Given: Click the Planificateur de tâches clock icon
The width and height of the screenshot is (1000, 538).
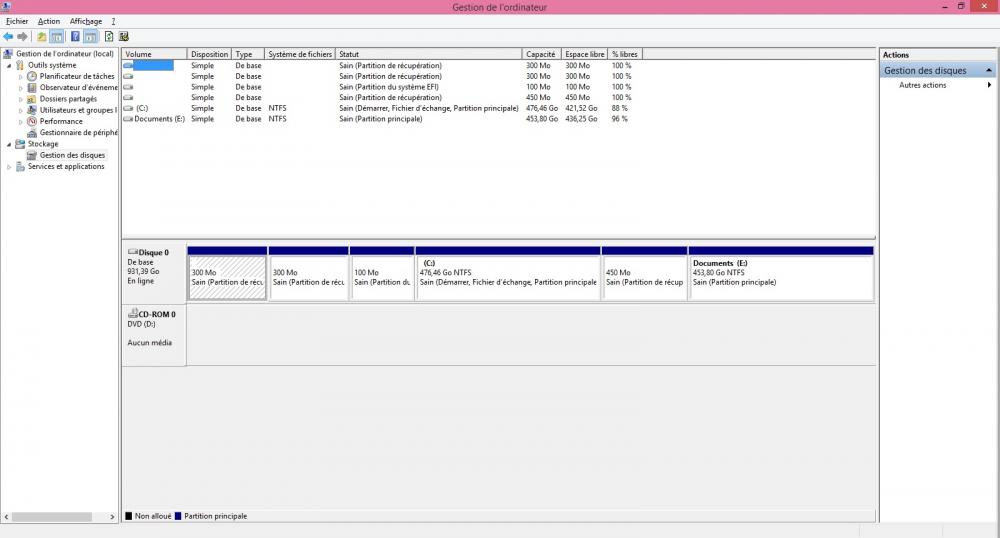Looking at the screenshot, I should (32, 76).
